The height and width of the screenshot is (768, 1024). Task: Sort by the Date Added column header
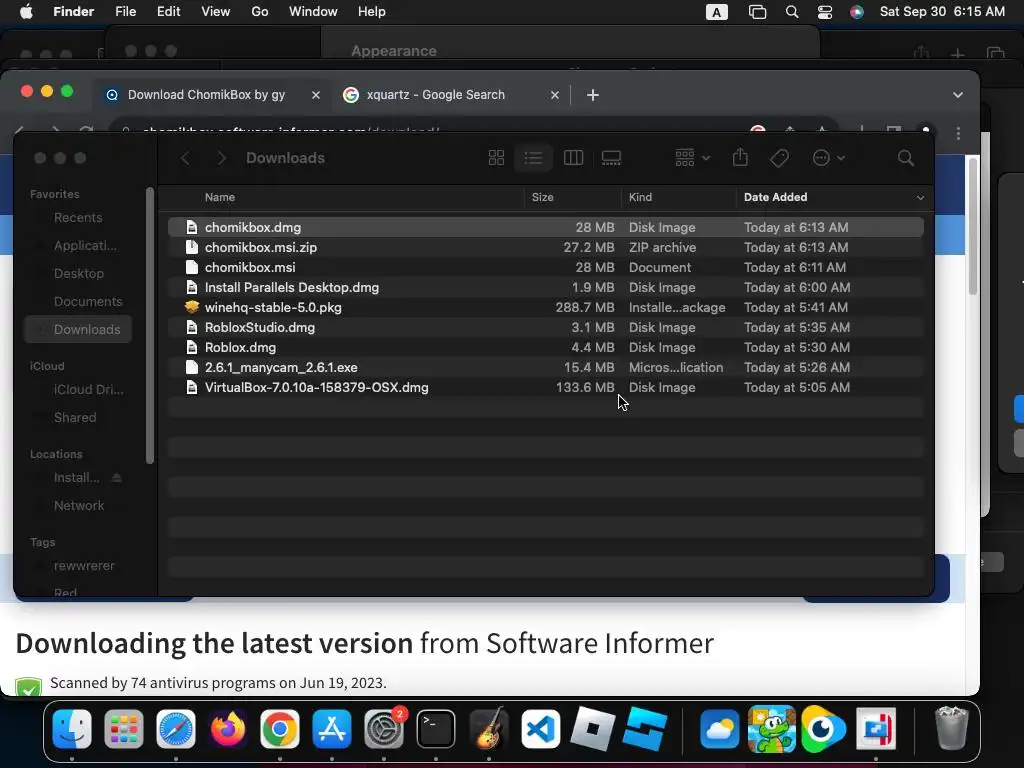pos(775,197)
